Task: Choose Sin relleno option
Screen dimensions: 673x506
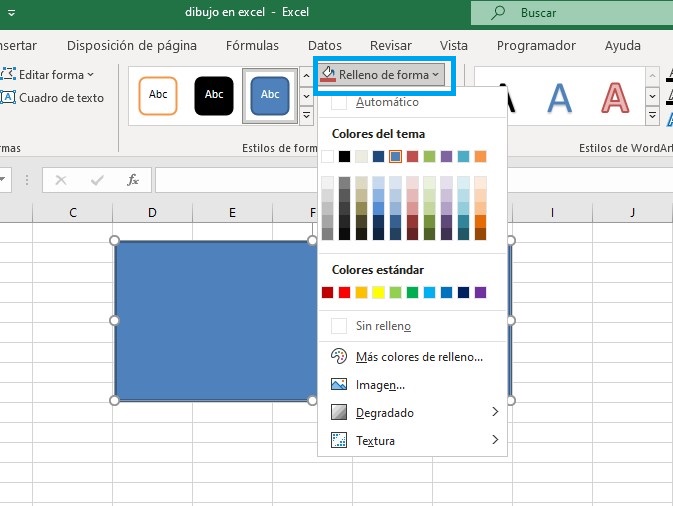Action: point(412,326)
